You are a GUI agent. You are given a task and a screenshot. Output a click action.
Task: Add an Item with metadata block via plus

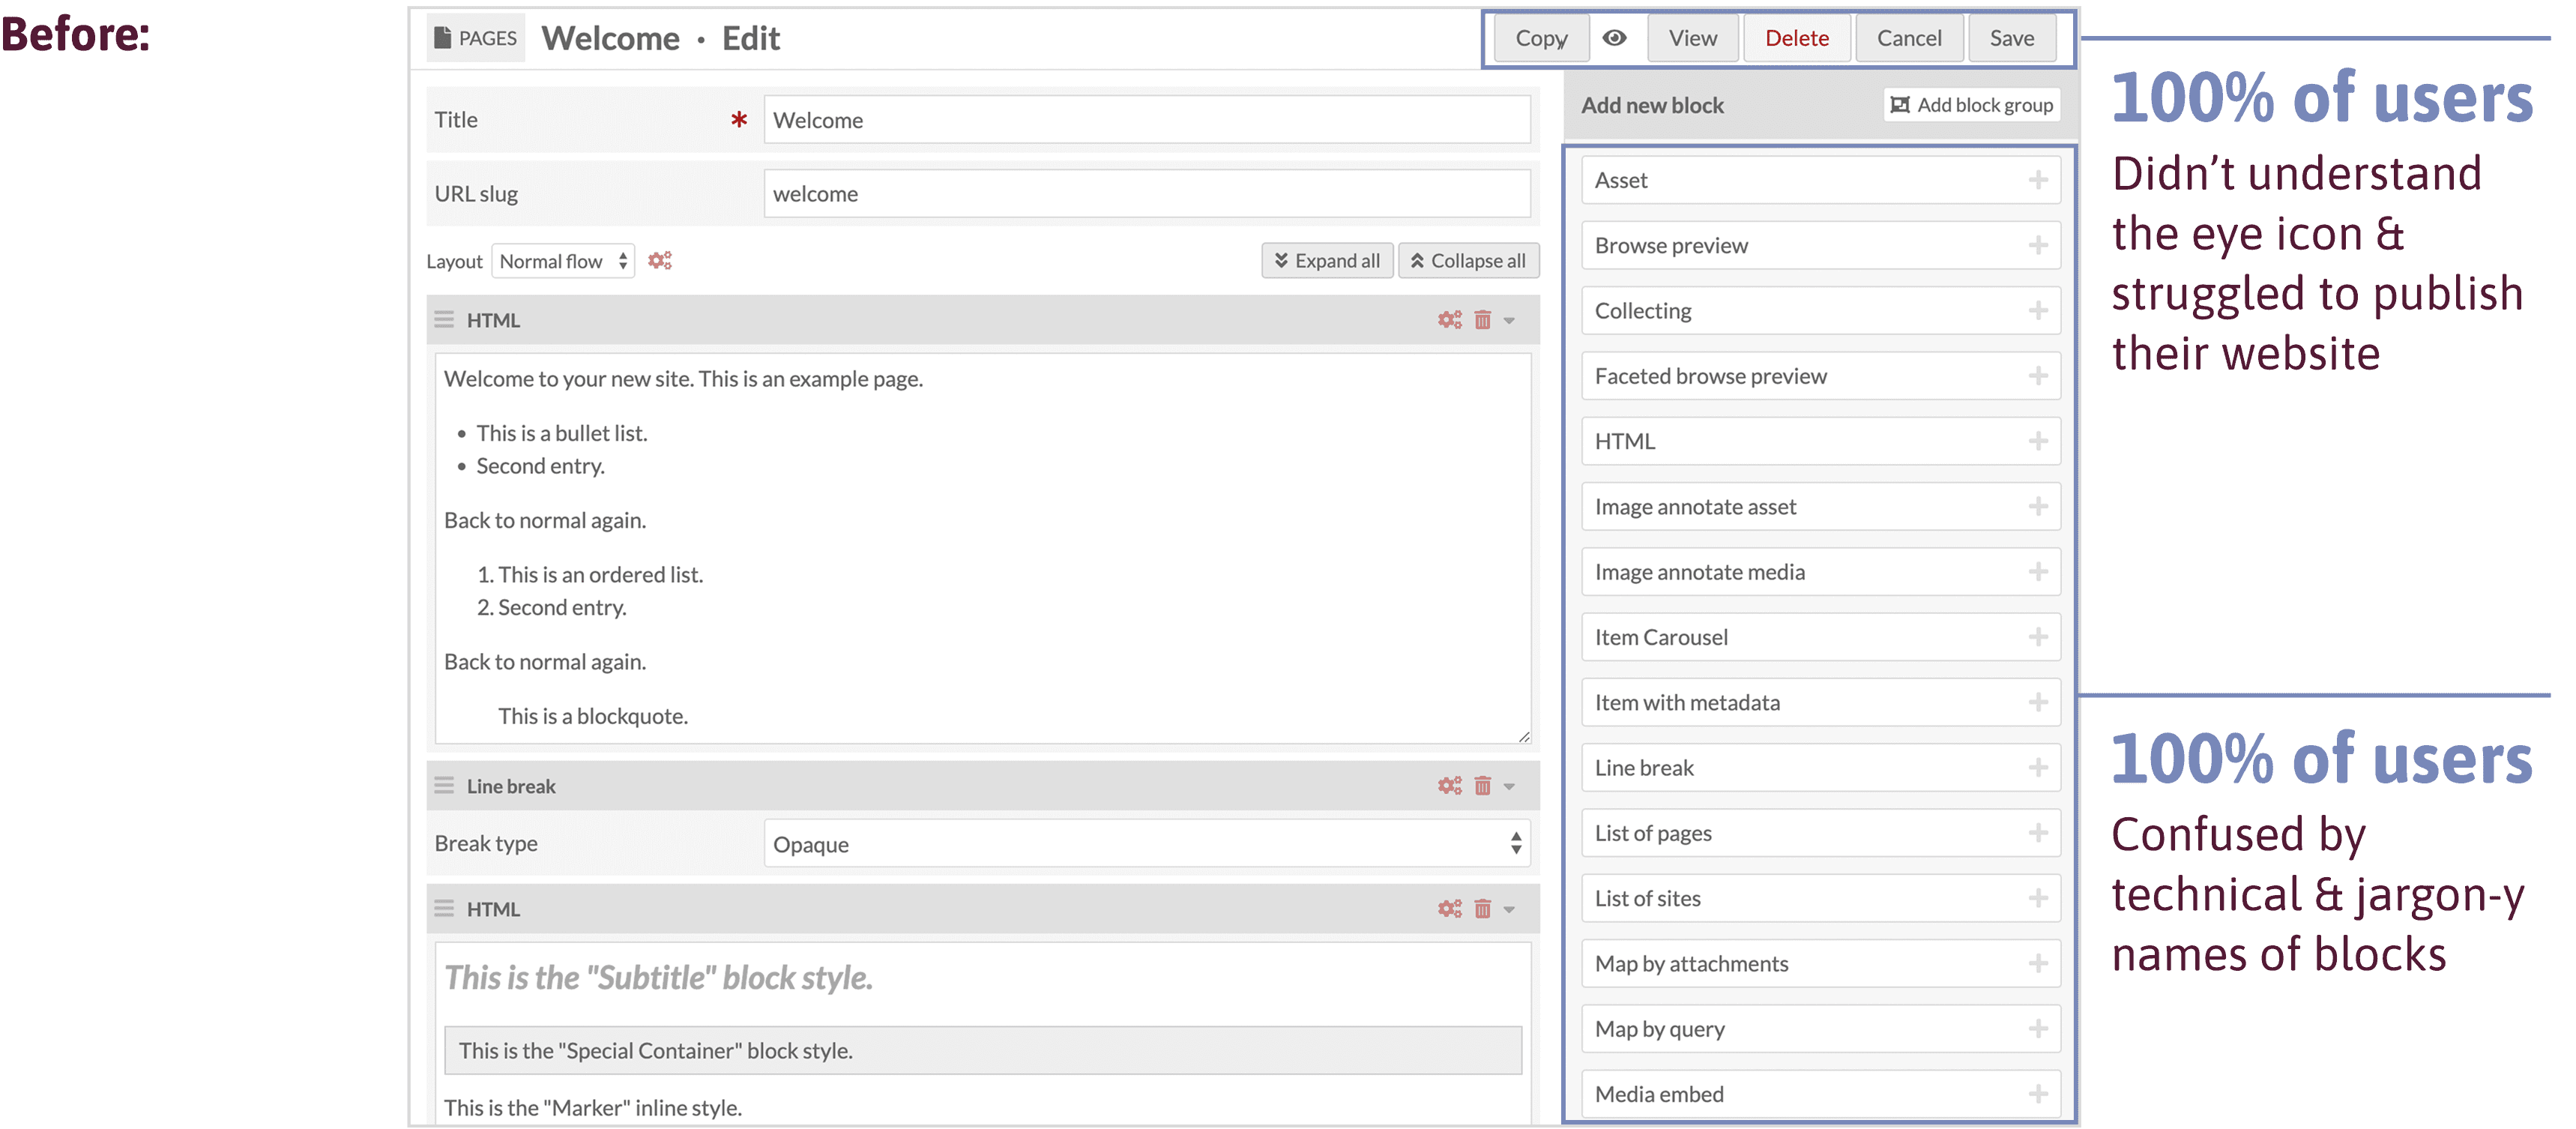pyautogui.click(x=2037, y=703)
